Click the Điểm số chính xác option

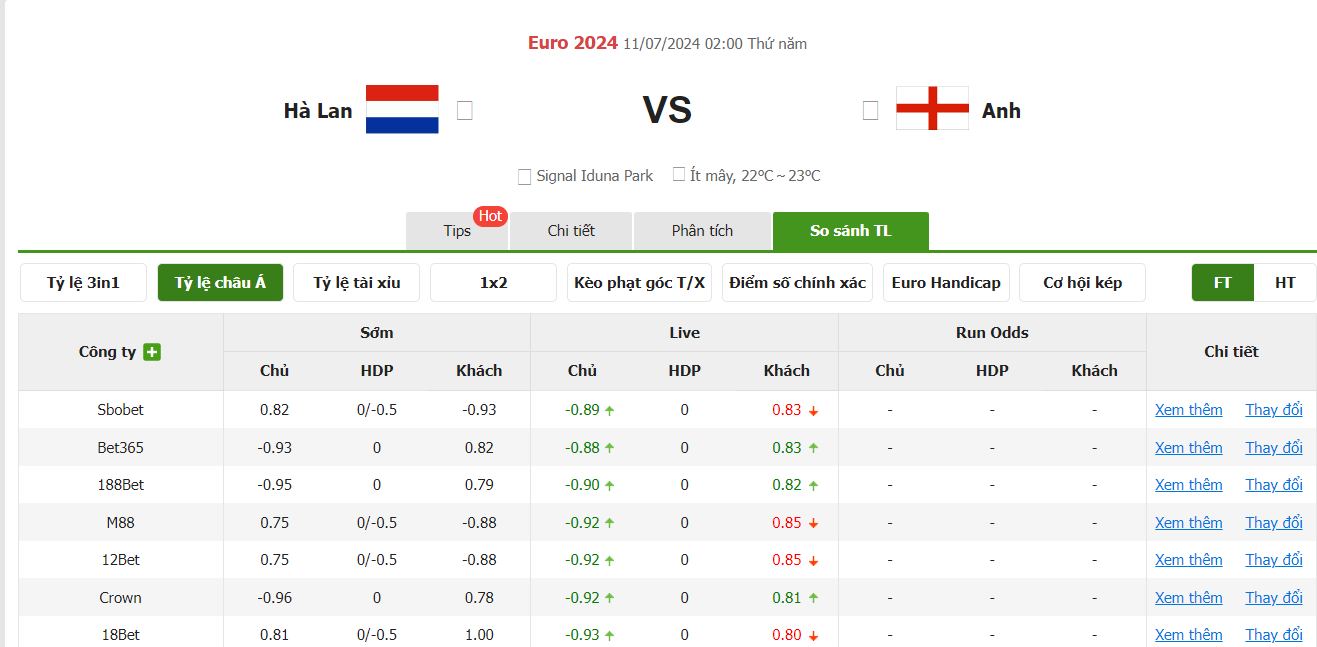tap(797, 282)
